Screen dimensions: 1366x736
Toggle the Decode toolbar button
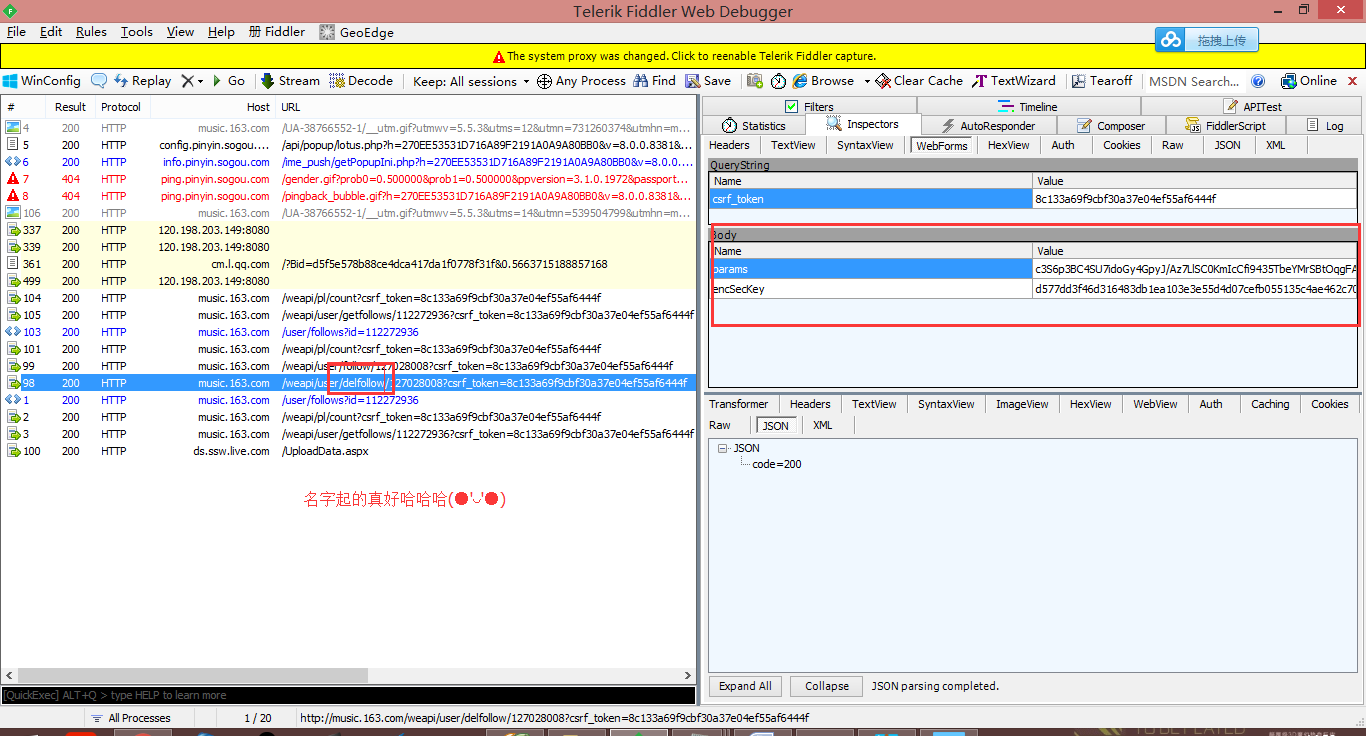coord(361,81)
